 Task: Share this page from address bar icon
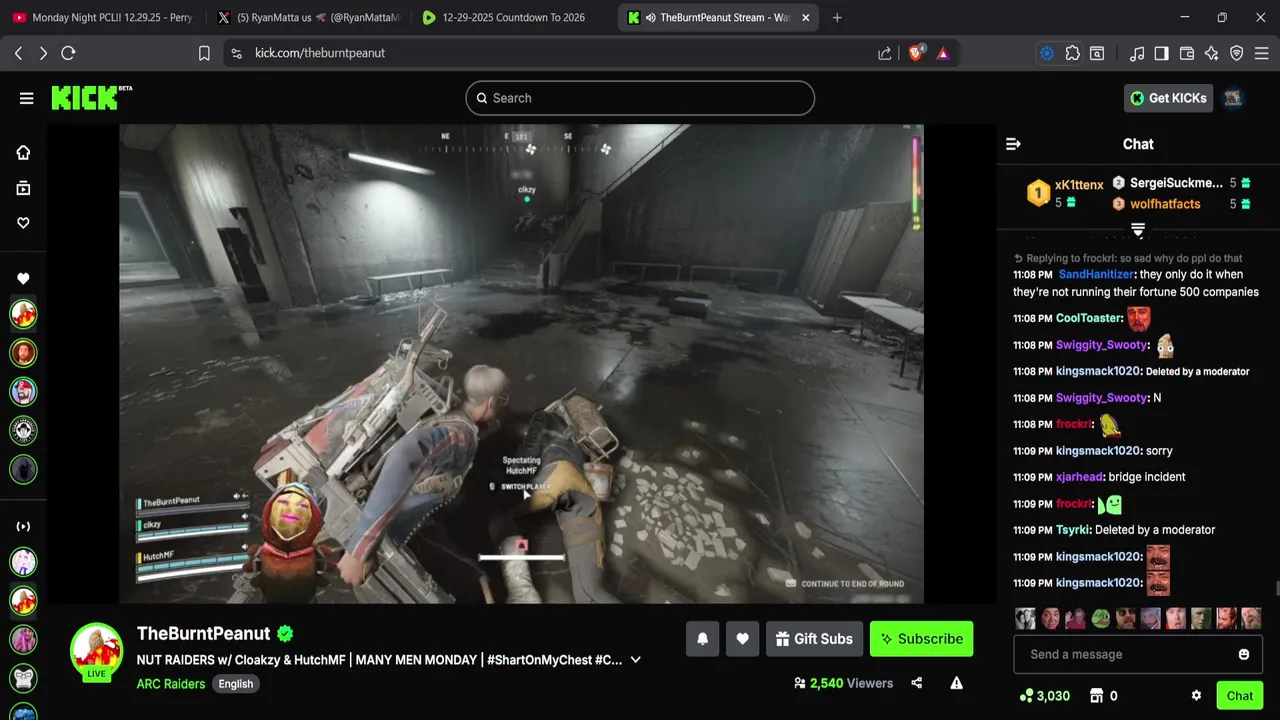(884, 53)
